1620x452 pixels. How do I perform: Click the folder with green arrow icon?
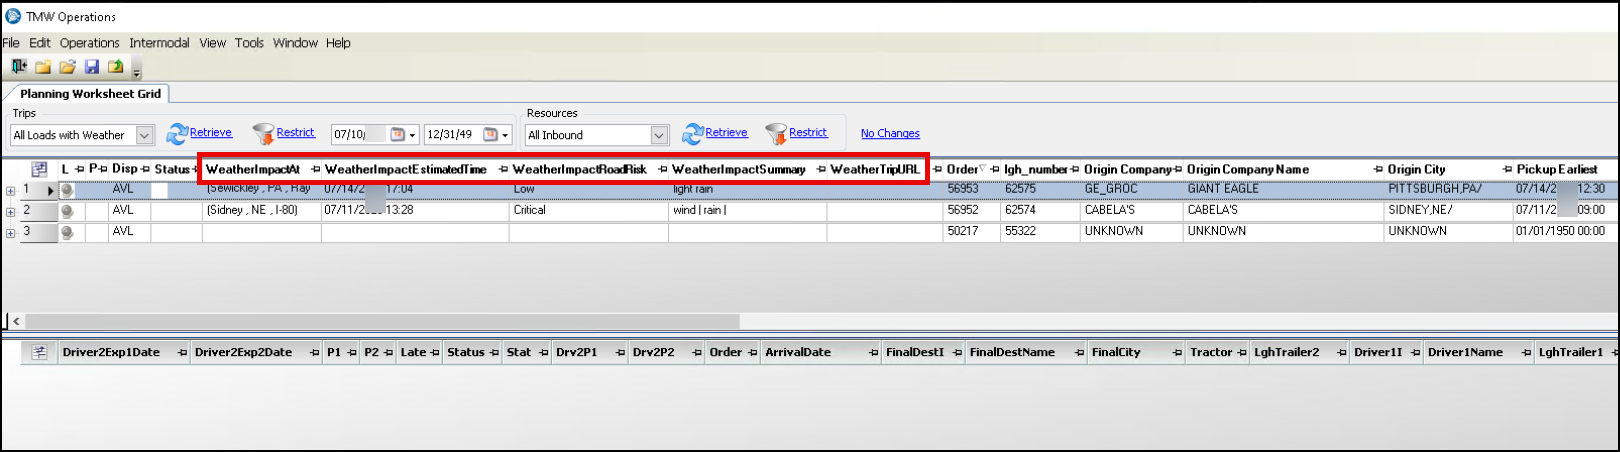(x=116, y=67)
